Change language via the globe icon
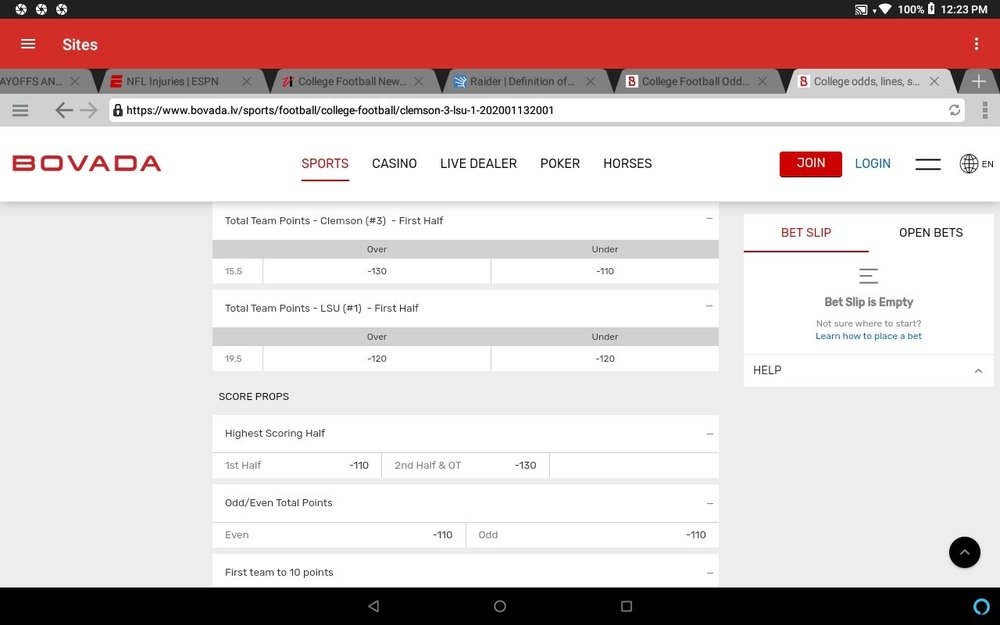1000x625 pixels. (969, 163)
